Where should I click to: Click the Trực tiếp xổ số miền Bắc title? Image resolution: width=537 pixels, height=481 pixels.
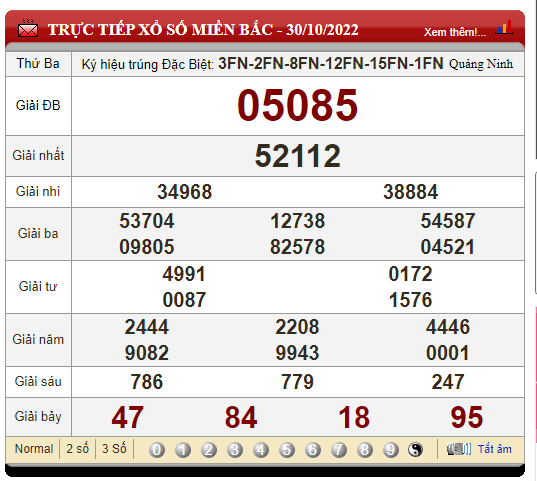click(203, 29)
